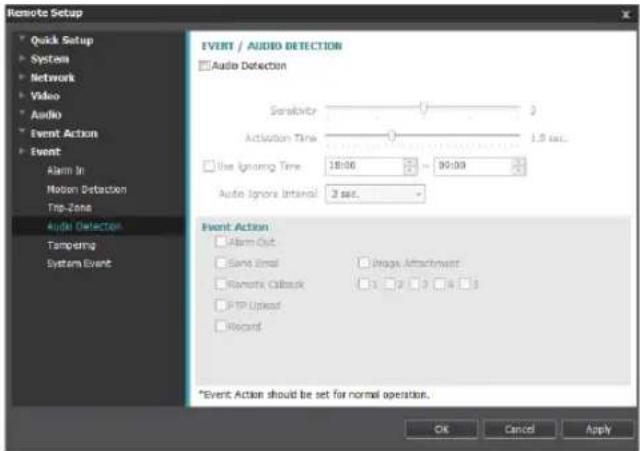640x451 pixels.
Task: Tick the Use Ignoring Time checkbox
Action: (x=209, y=166)
